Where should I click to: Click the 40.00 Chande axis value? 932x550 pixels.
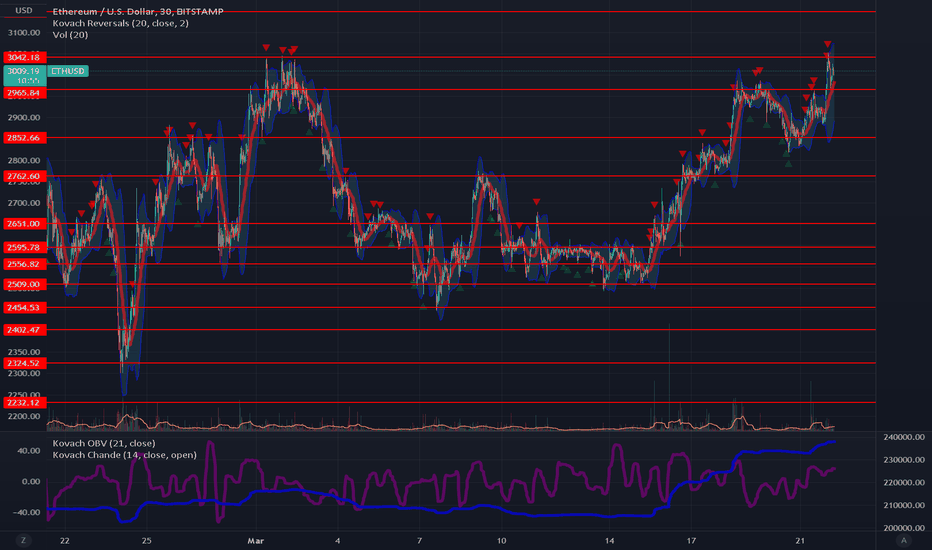coord(29,450)
